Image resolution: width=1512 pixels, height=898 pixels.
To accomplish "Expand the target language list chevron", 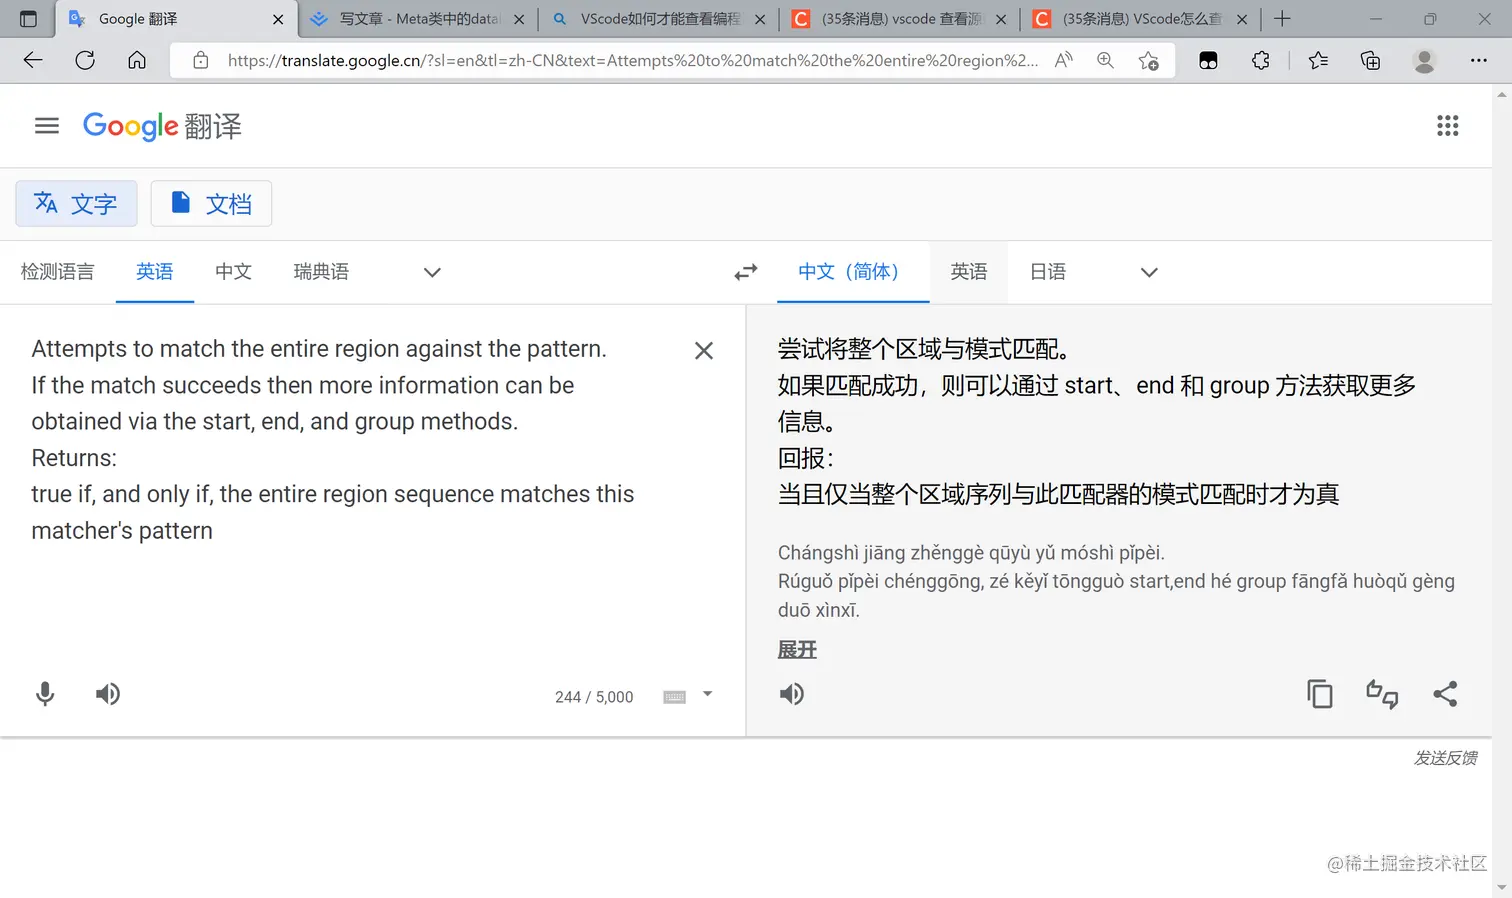I will (1149, 272).
